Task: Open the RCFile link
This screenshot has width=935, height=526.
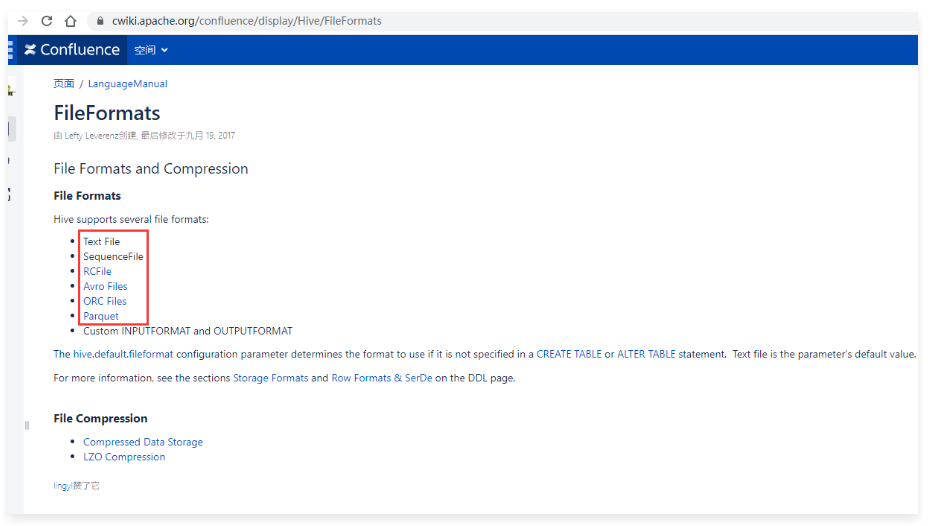Action: tap(97, 271)
